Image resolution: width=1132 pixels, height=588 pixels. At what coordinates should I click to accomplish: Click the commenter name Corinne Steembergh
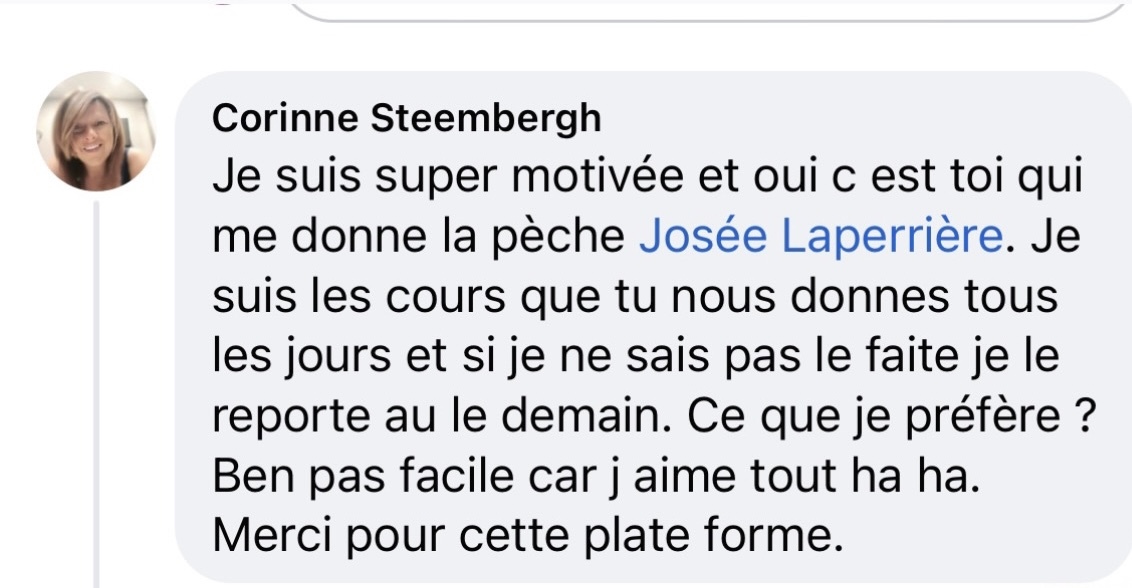(407, 119)
